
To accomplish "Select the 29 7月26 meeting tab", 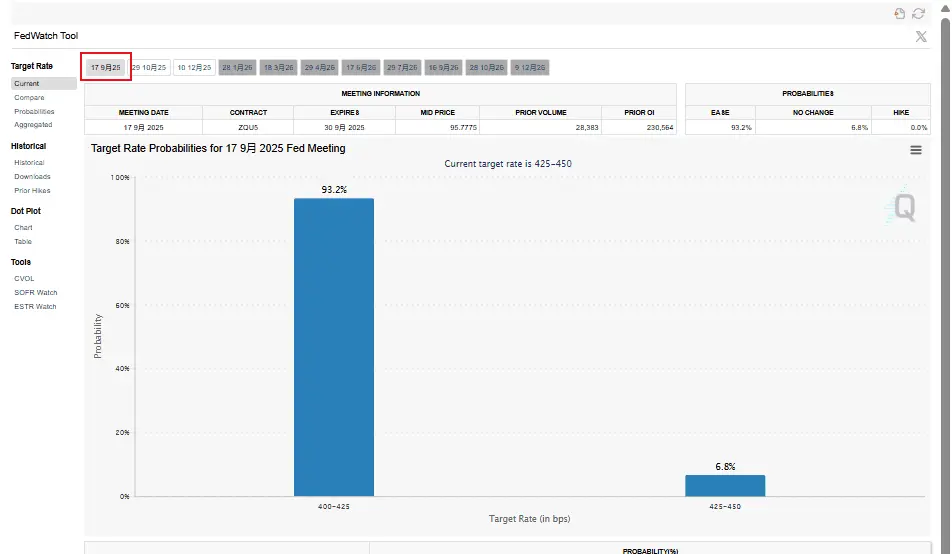I will [402, 67].
